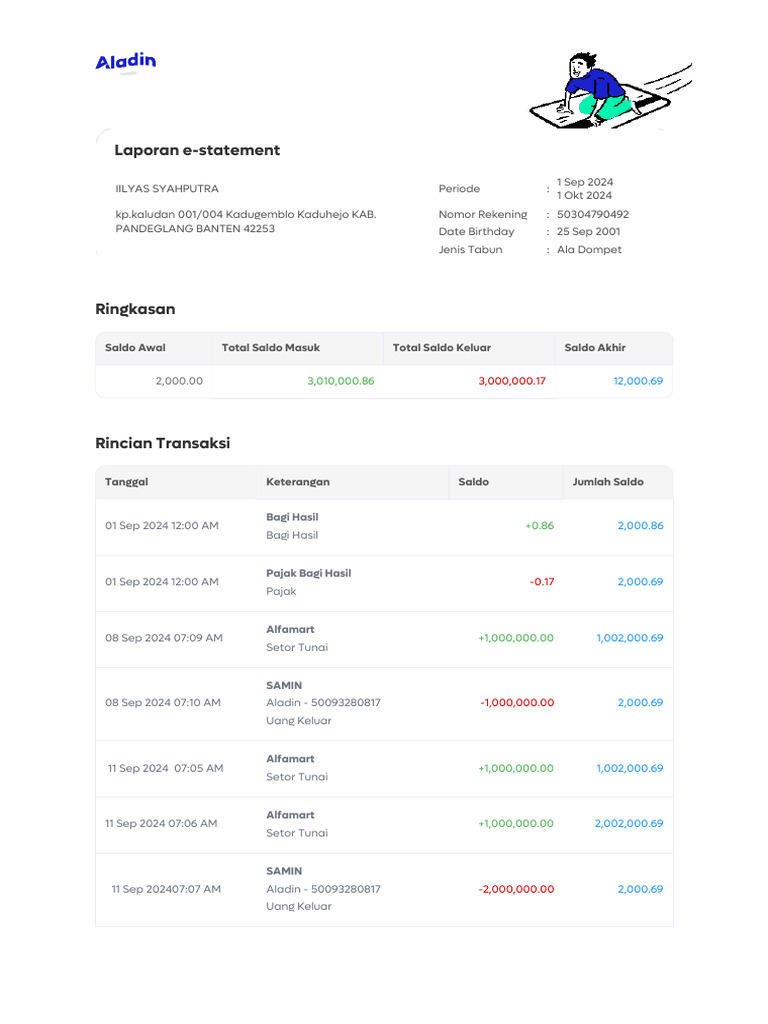Select the +0.86 Bagi Hasil amount
The image size is (768, 1024).
[x=539, y=526]
